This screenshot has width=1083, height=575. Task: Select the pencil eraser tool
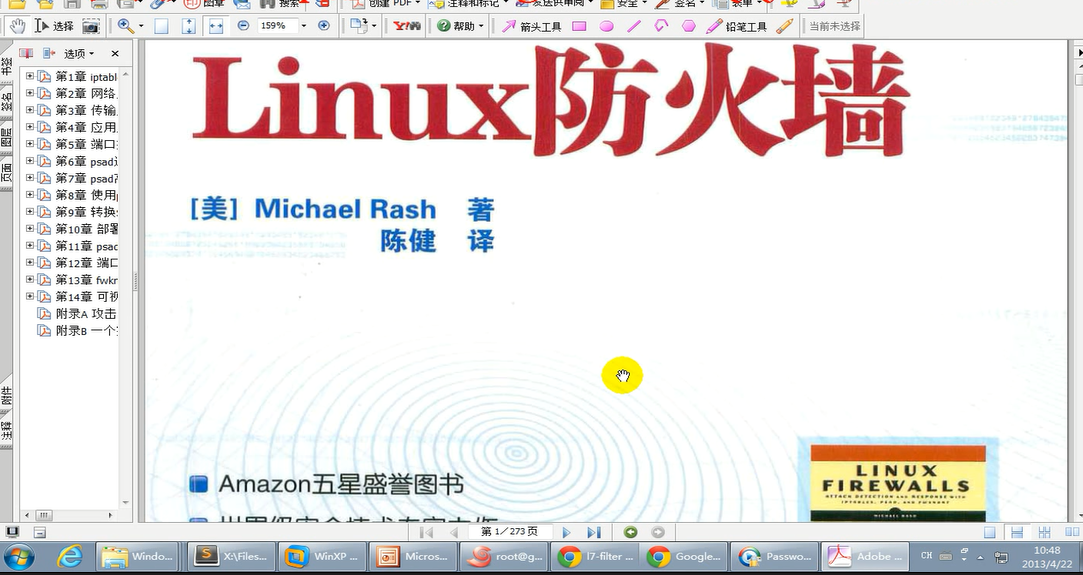(x=784, y=26)
